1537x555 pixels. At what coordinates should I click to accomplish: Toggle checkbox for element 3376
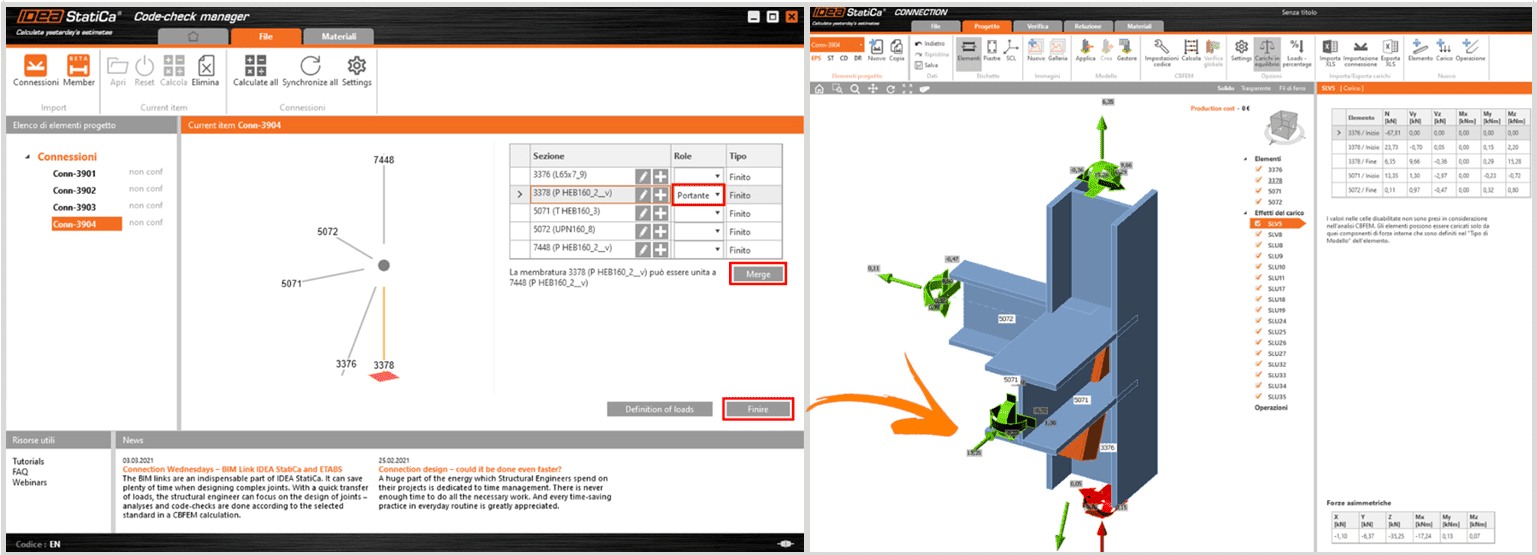tap(1257, 170)
